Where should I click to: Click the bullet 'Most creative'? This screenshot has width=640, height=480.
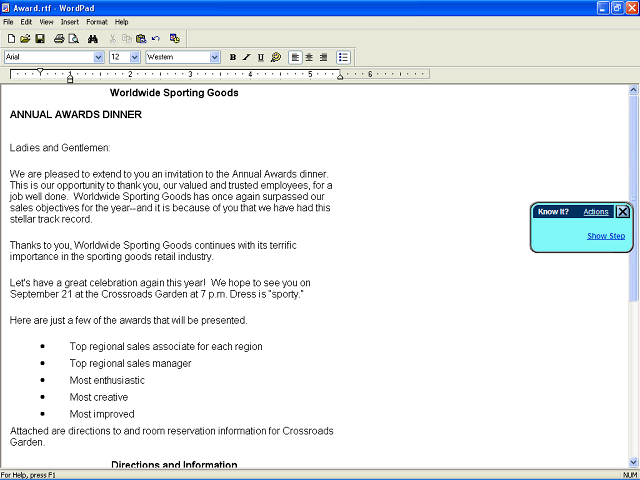pos(99,397)
